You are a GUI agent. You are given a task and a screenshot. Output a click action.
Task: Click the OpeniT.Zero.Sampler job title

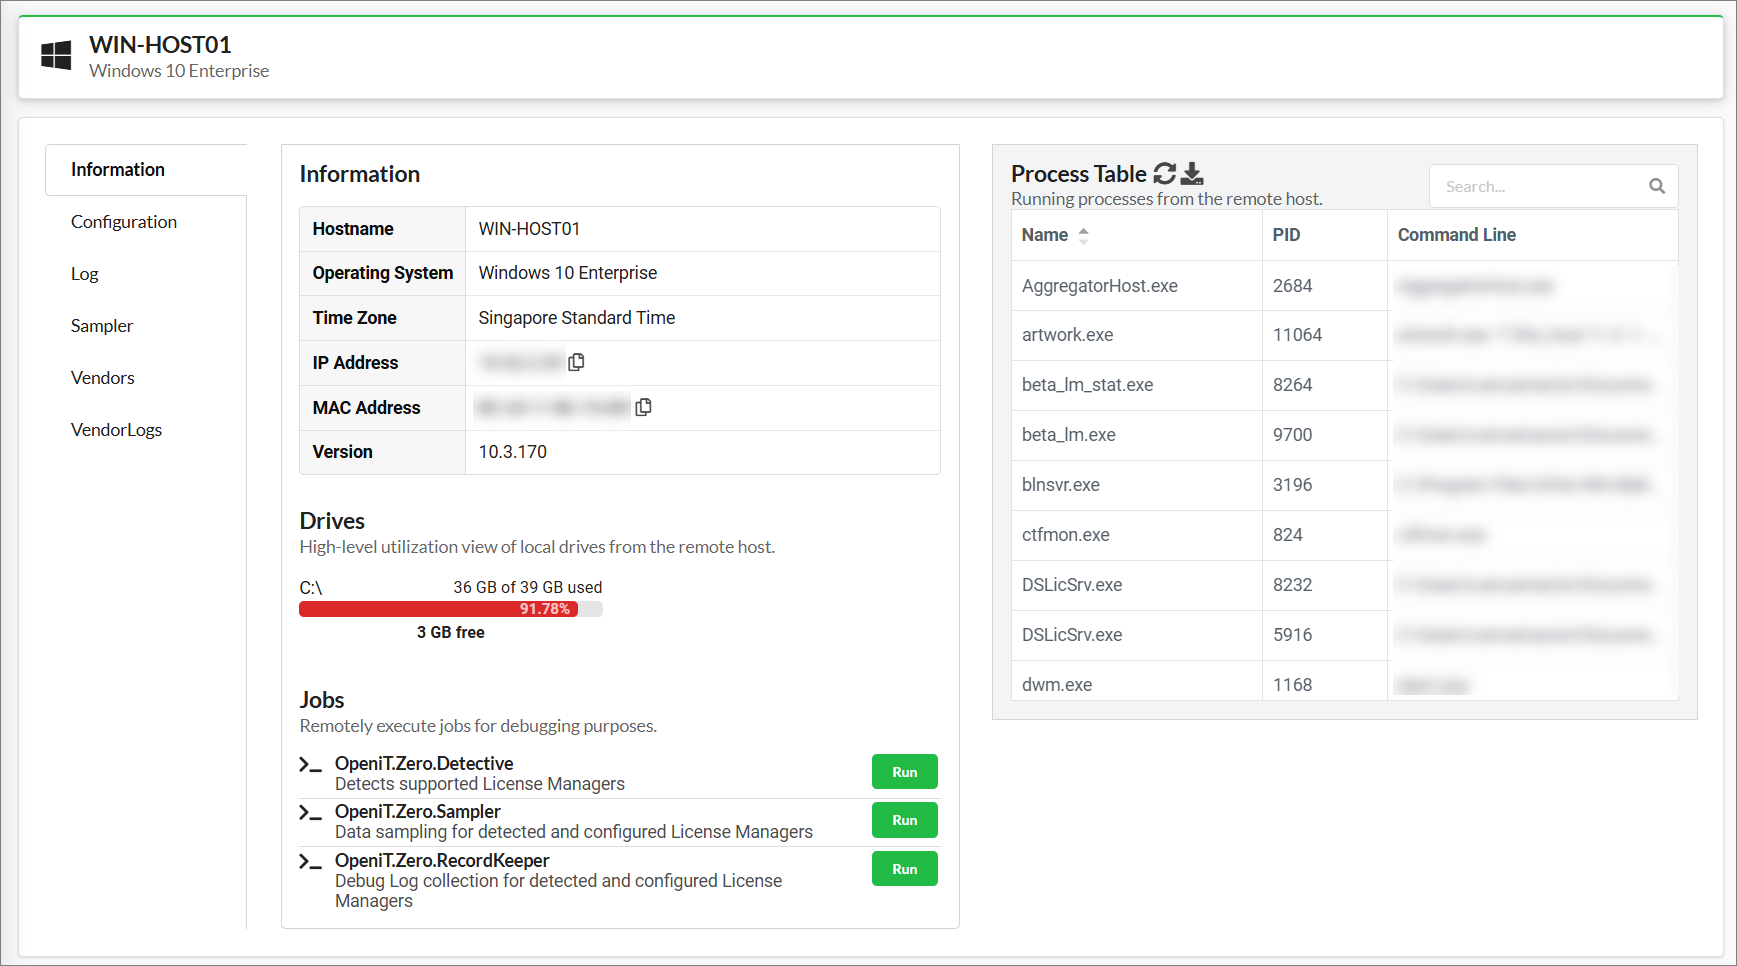(x=417, y=812)
